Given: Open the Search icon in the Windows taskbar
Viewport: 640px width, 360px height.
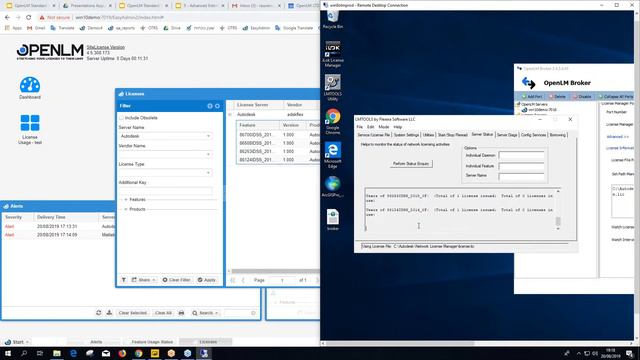Looking at the screenshot, I should (x=24, y=353).
